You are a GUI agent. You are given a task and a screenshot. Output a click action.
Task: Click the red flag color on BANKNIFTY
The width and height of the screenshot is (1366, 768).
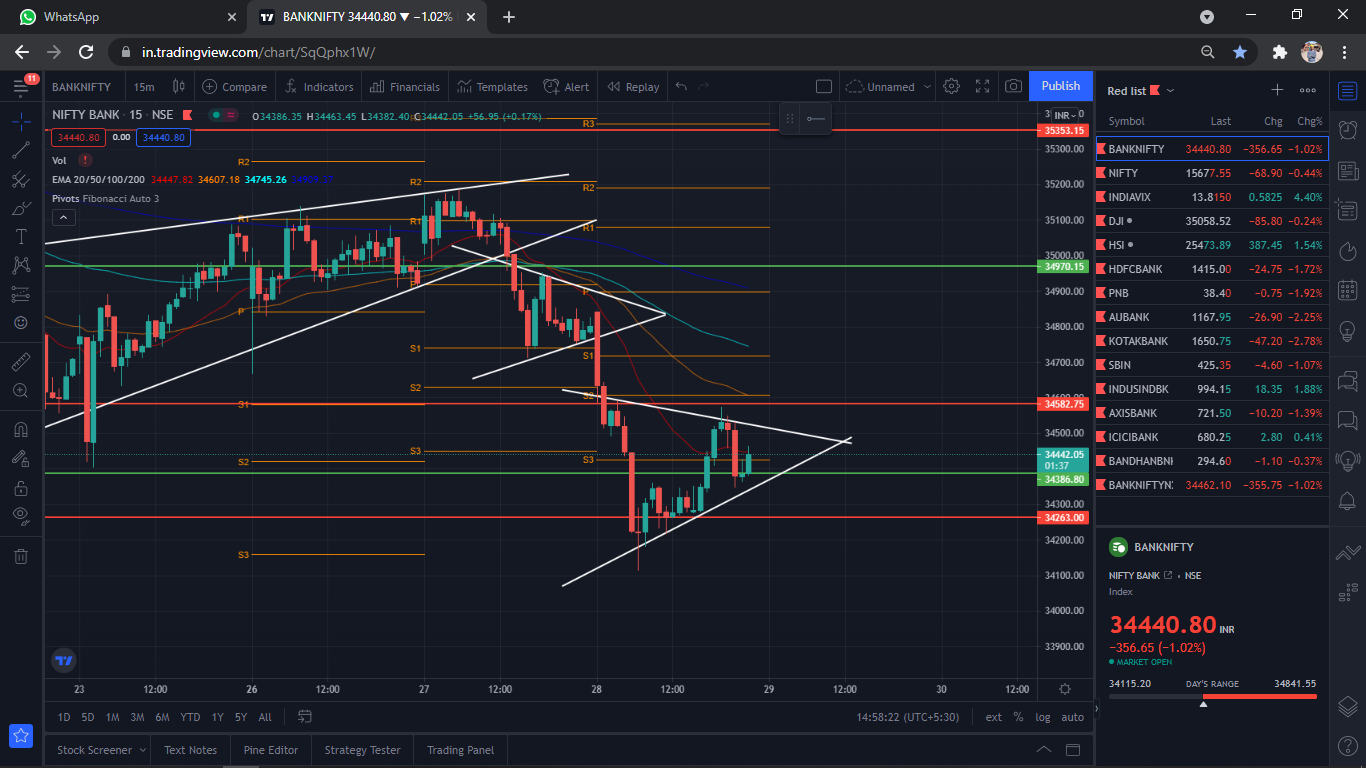(1102, 149)
